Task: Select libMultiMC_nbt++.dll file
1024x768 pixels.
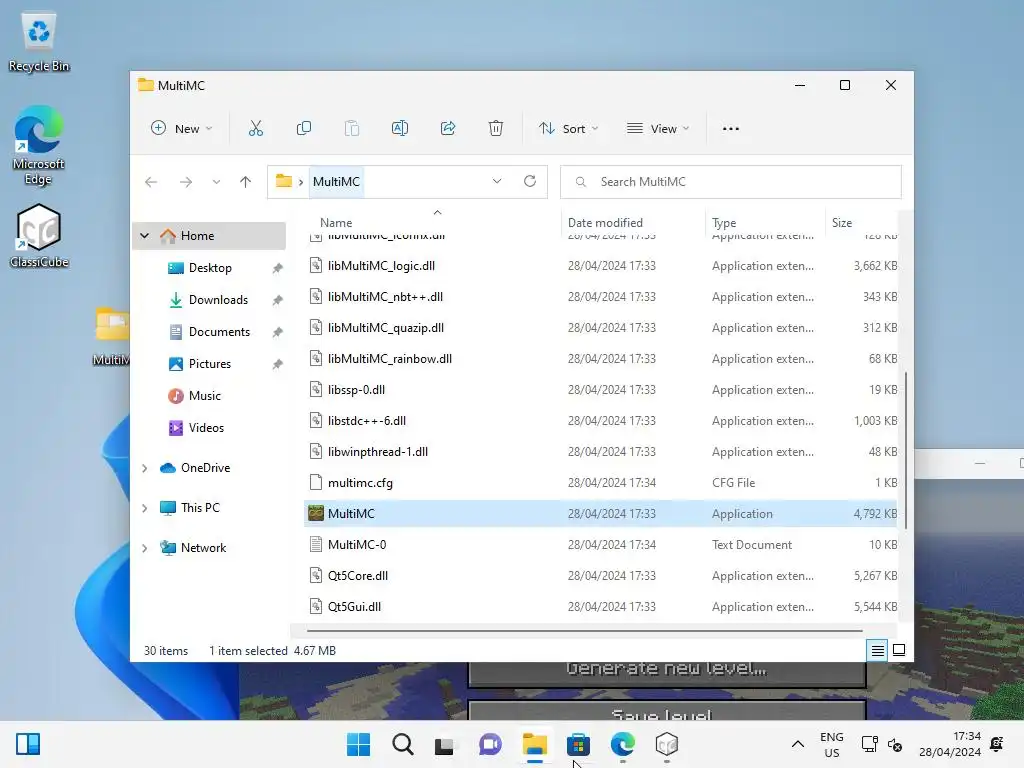Action: [601, 296]
